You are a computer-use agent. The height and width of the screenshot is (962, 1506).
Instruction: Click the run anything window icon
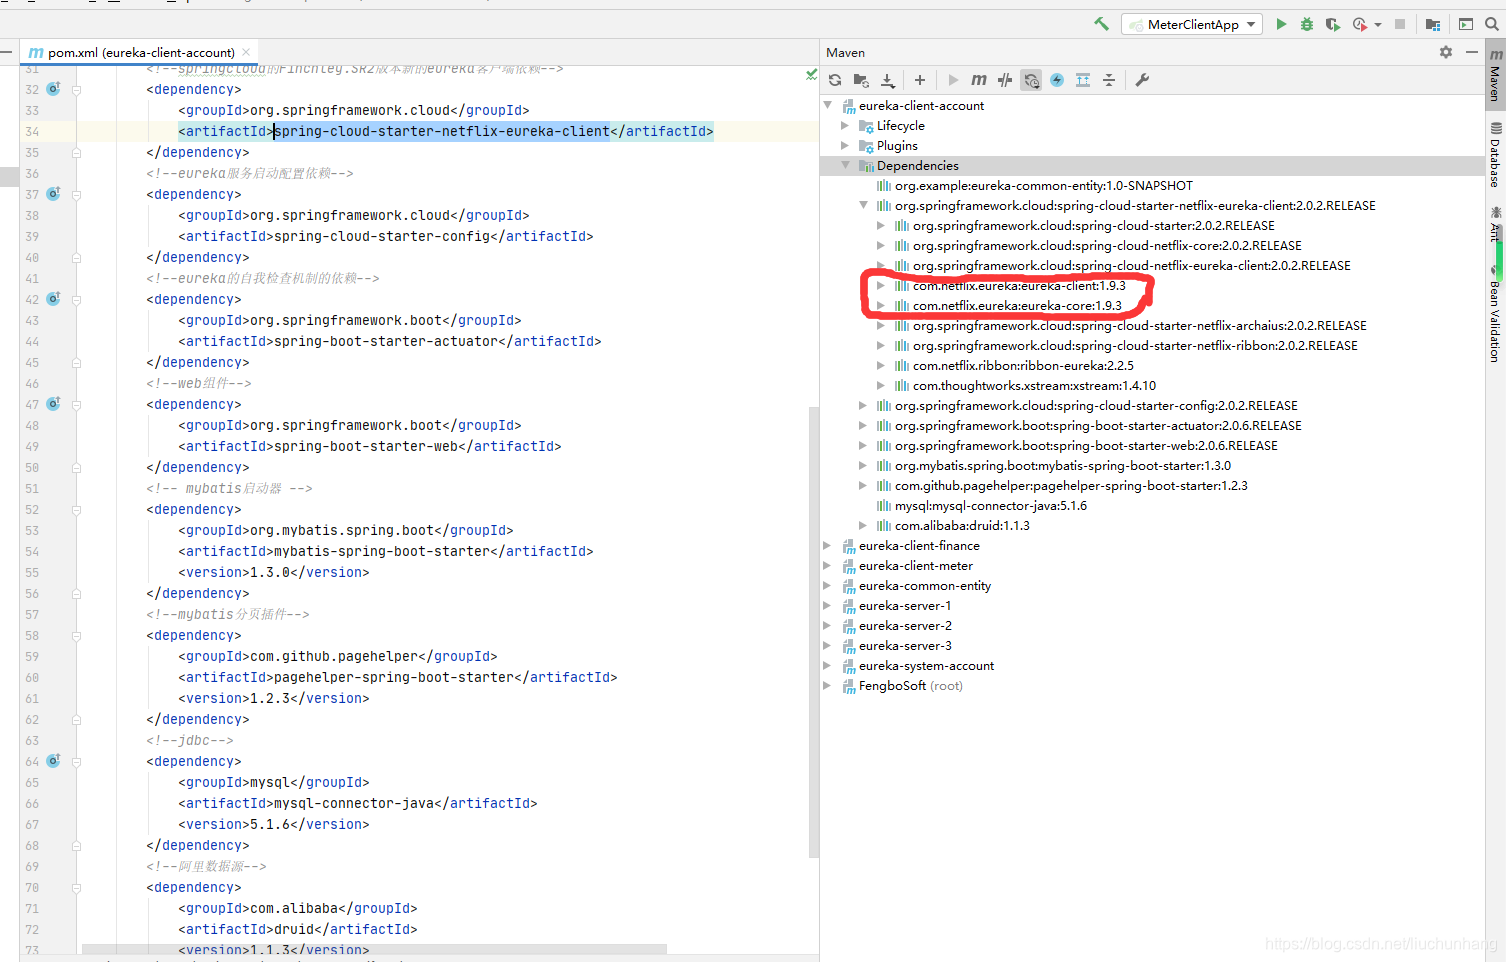tap(1466, 24)
